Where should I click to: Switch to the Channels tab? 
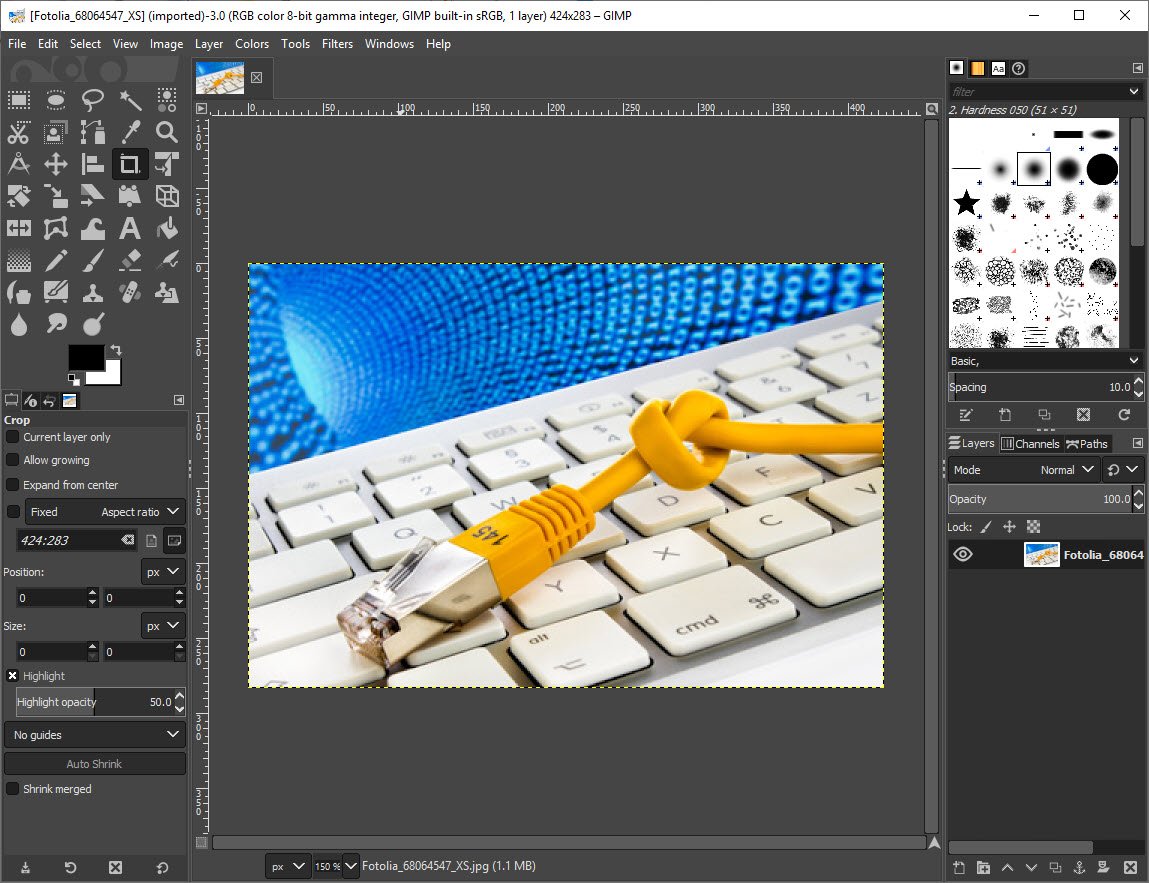pos(1030,444)
